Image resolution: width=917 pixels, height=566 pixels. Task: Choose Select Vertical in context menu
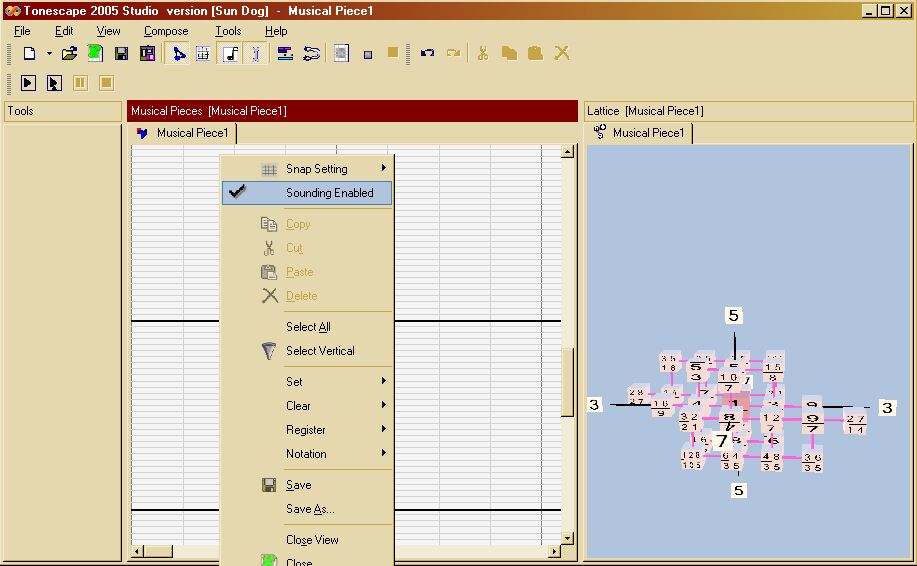tap(307, 351)
